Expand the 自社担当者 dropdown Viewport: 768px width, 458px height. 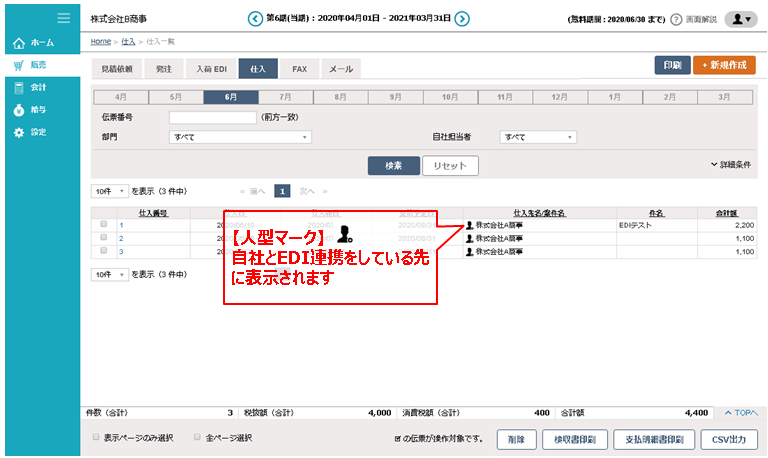tap(539, 137)
